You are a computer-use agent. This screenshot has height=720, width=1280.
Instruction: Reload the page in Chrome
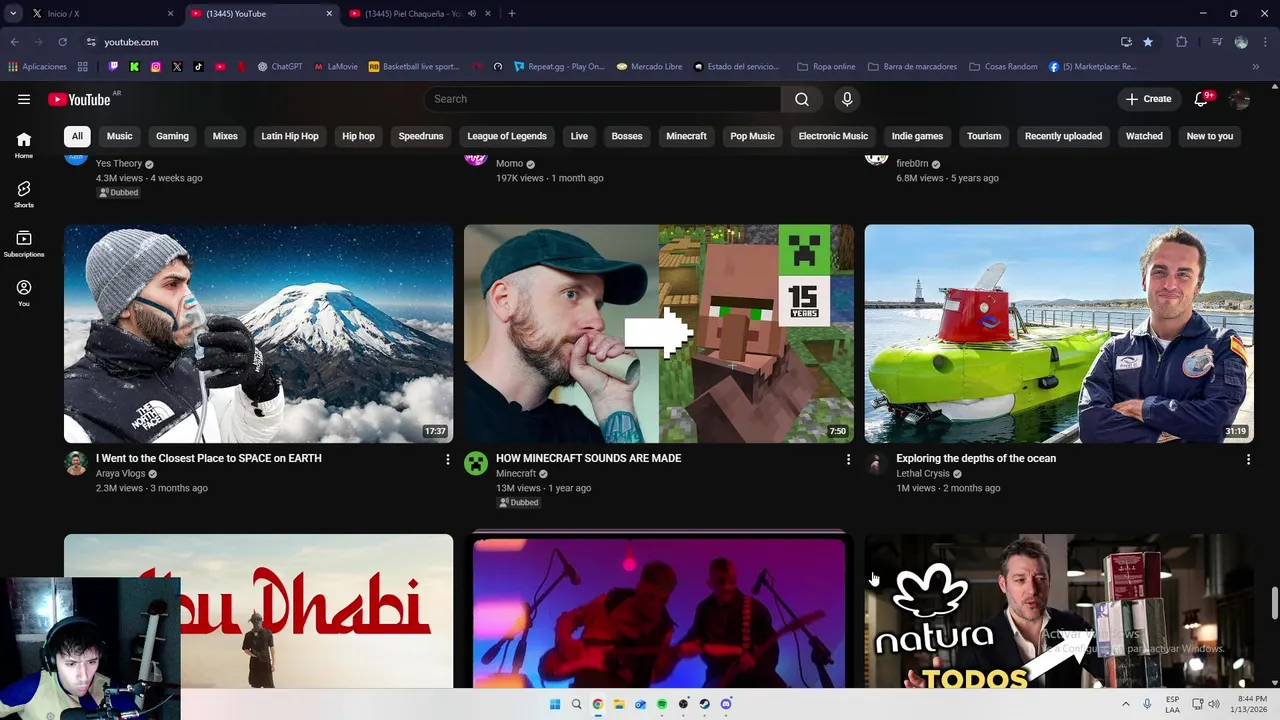[x=62, y=42]
